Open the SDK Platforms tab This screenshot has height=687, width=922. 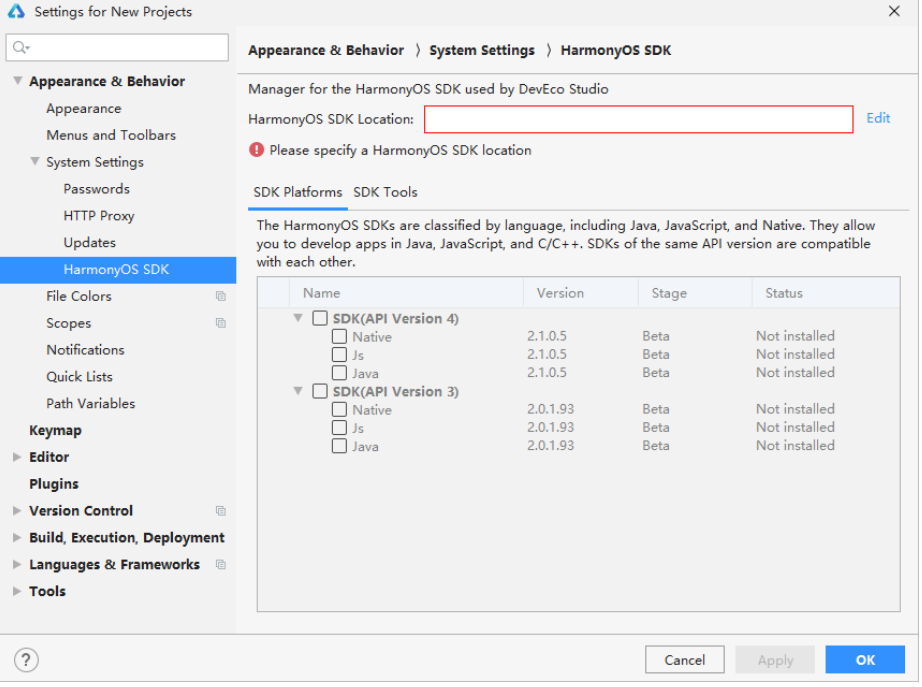coord(297,192)
